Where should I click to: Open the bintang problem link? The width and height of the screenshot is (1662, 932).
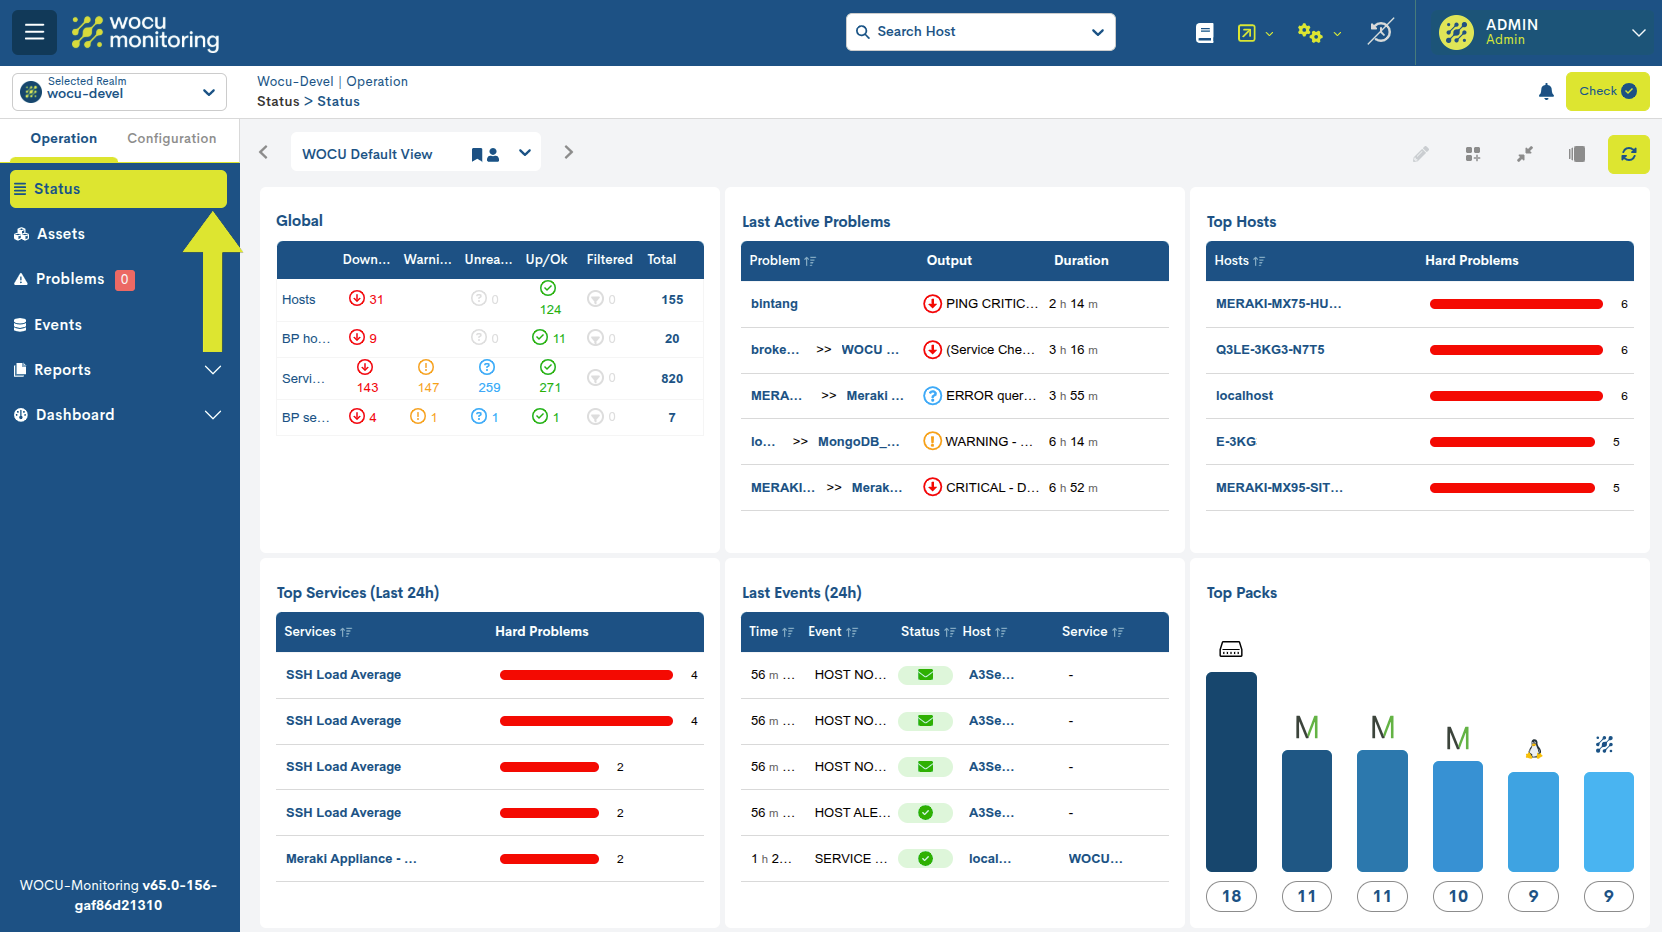[773, 303]
